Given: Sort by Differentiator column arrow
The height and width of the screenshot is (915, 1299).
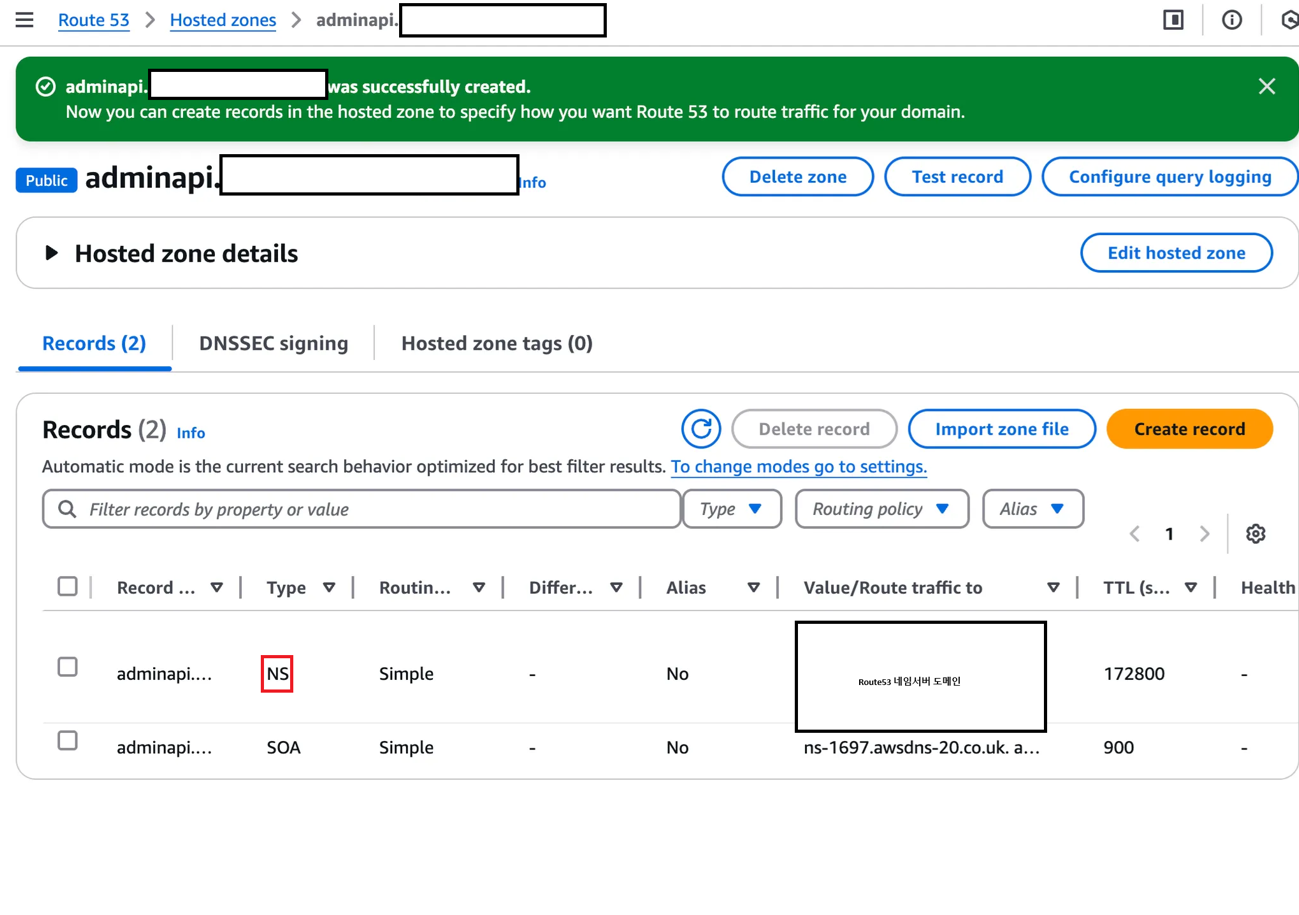Looking at the screenshot, I should click(x=616, y=588).
